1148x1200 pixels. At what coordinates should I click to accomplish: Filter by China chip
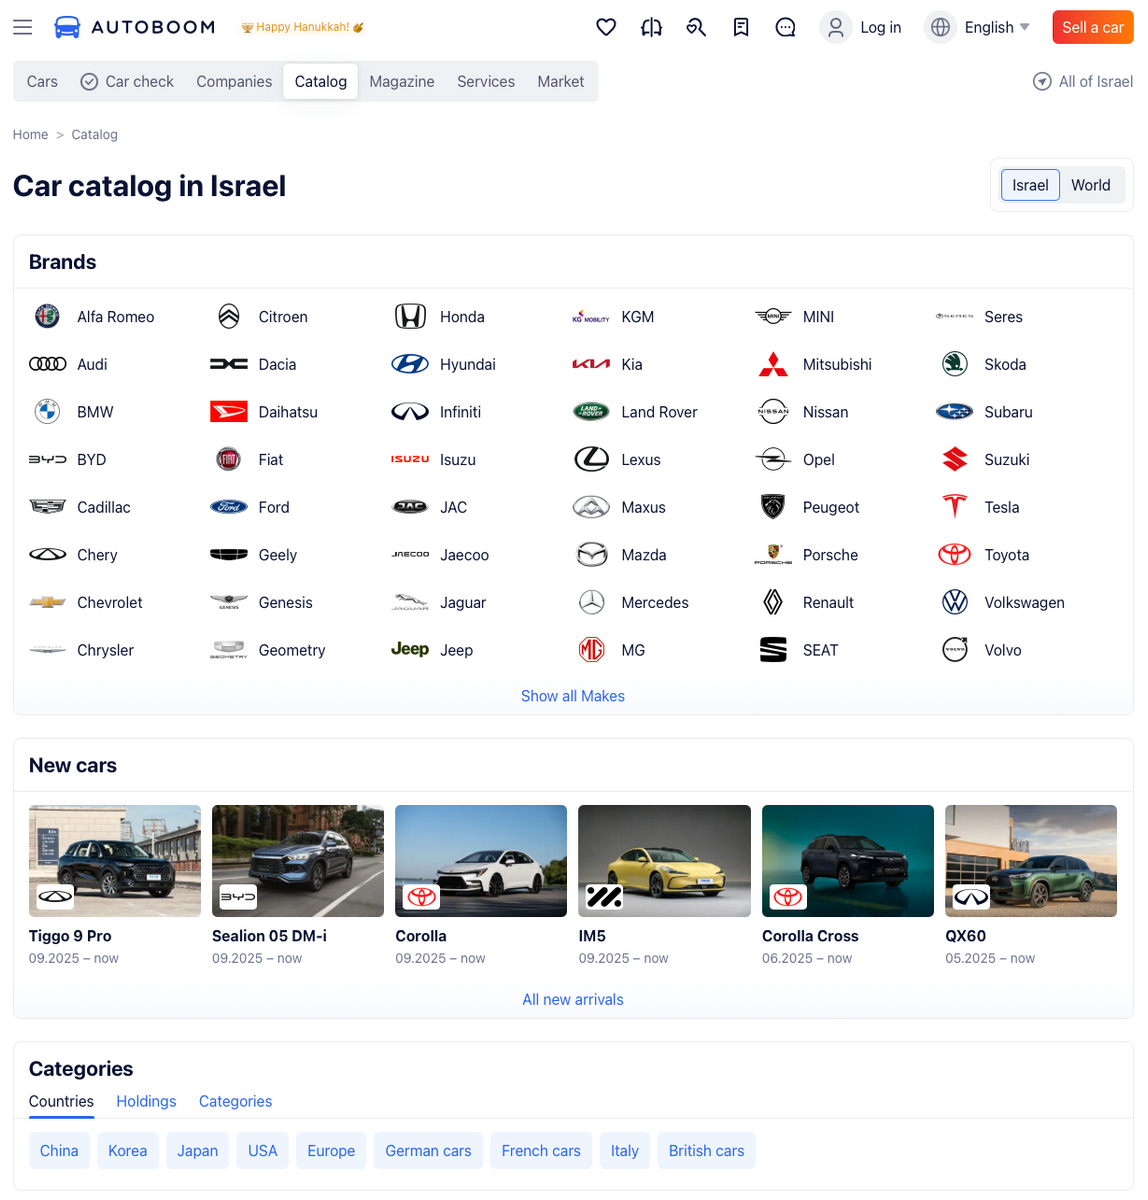(x=59, y=1150)
